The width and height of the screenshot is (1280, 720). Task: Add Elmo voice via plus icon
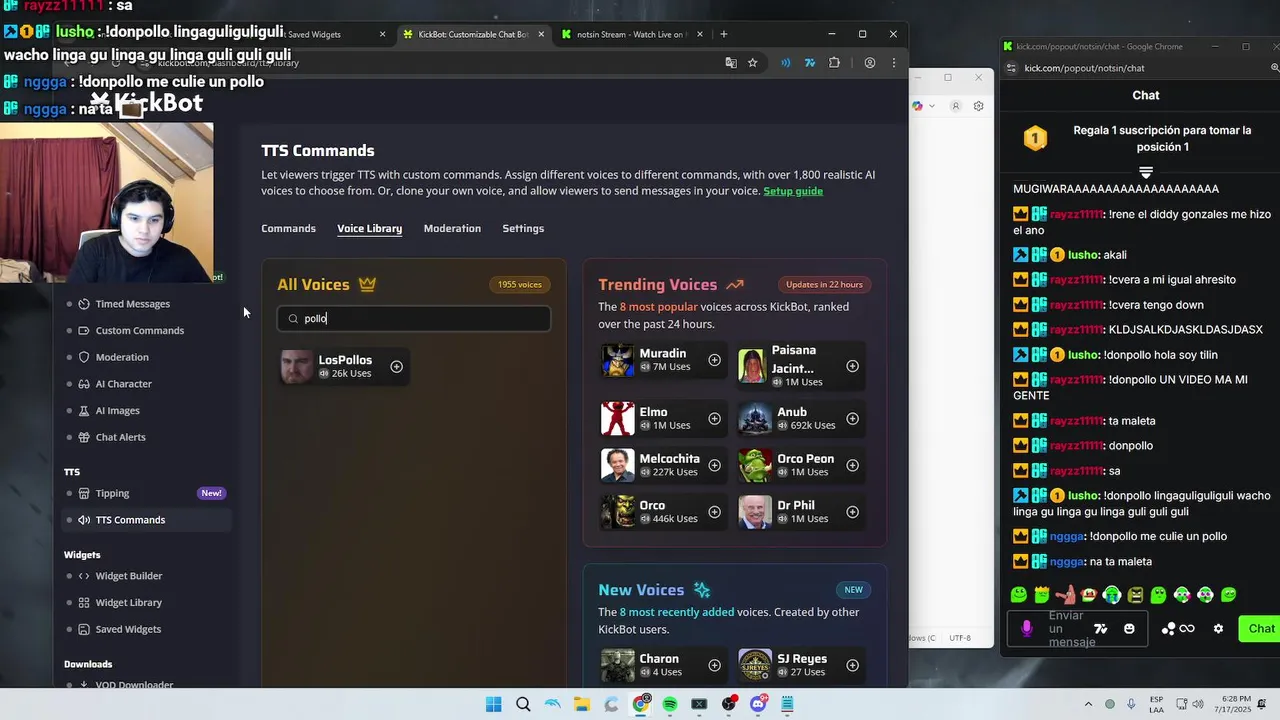click(x=714, y=419)
